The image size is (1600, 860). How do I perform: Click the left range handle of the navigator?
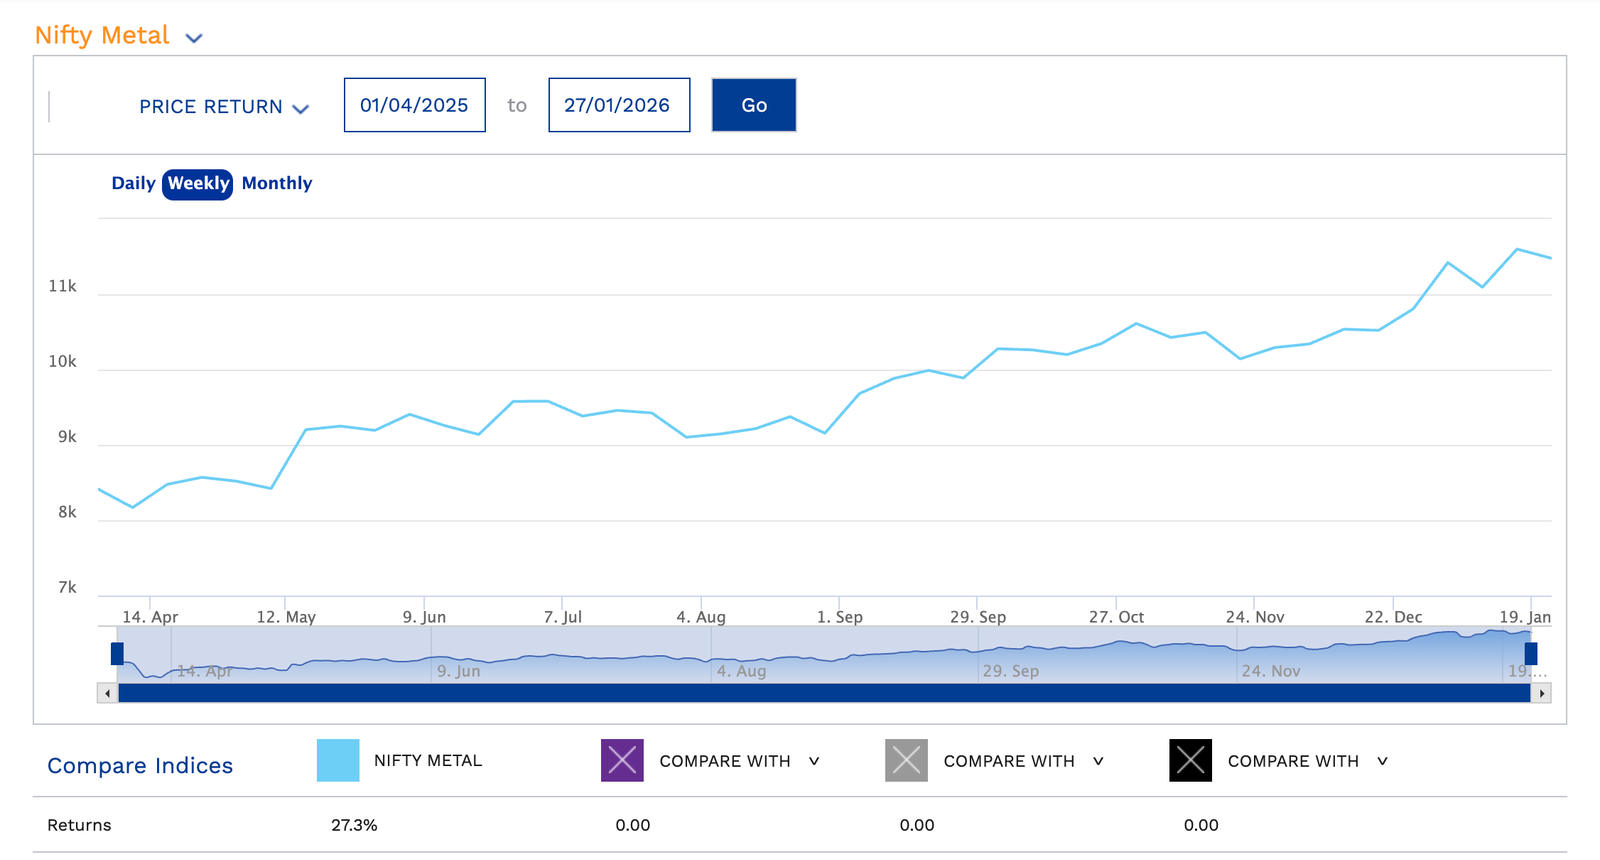pyautogui.click(x=117, y=654)
